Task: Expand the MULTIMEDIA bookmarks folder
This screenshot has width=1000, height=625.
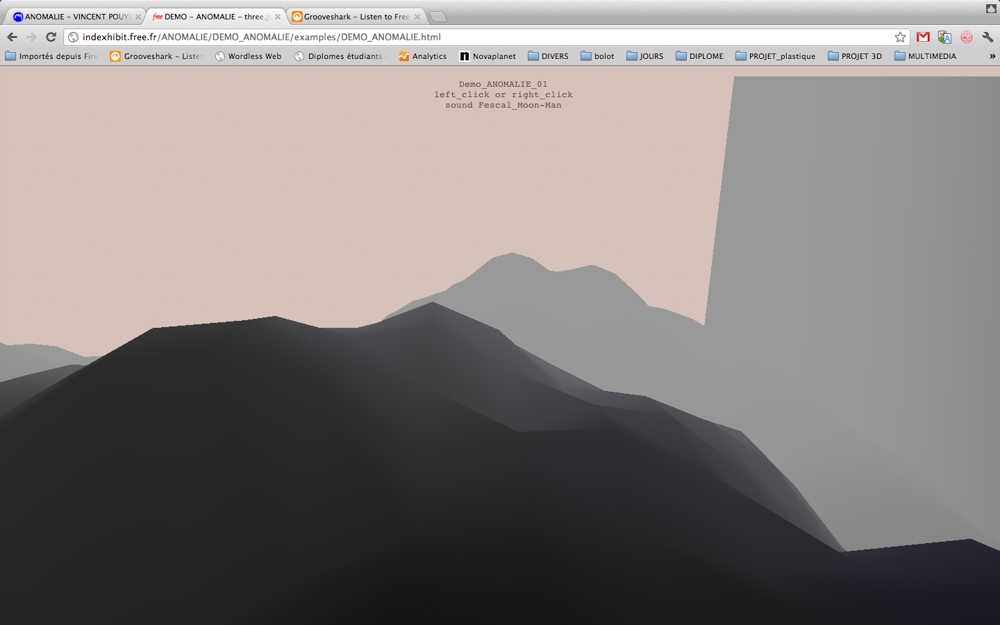Action: click(924, 57)
